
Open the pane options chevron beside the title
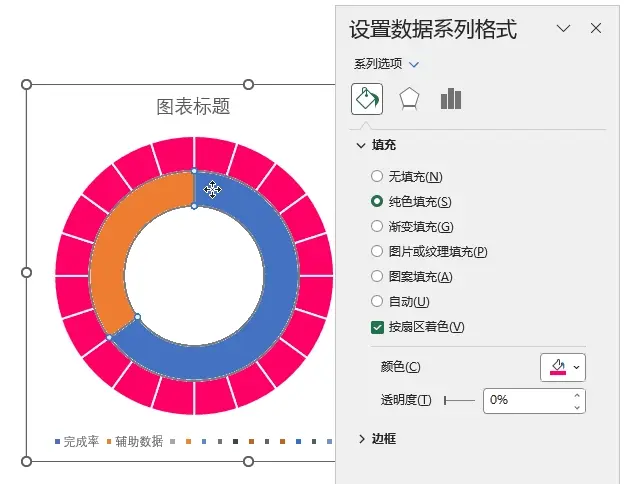pyautogui.click(x=563, y=29)
